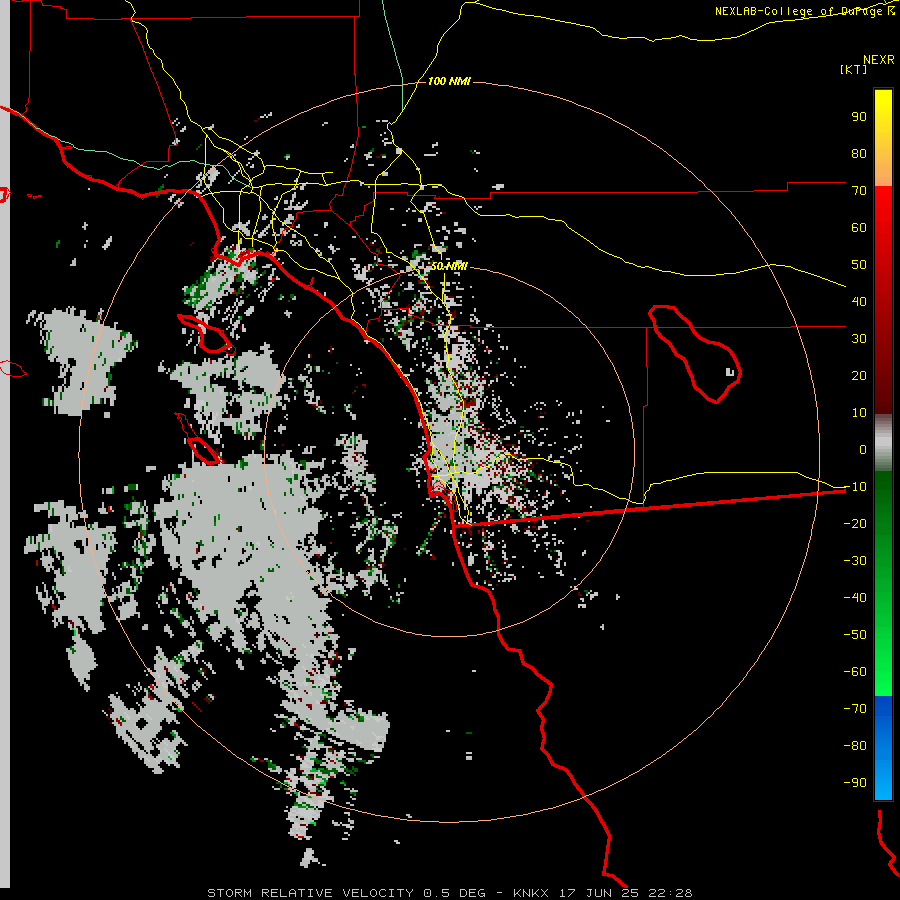
Task: Click the 70 knot label on color scale
Action: [859, 191]
